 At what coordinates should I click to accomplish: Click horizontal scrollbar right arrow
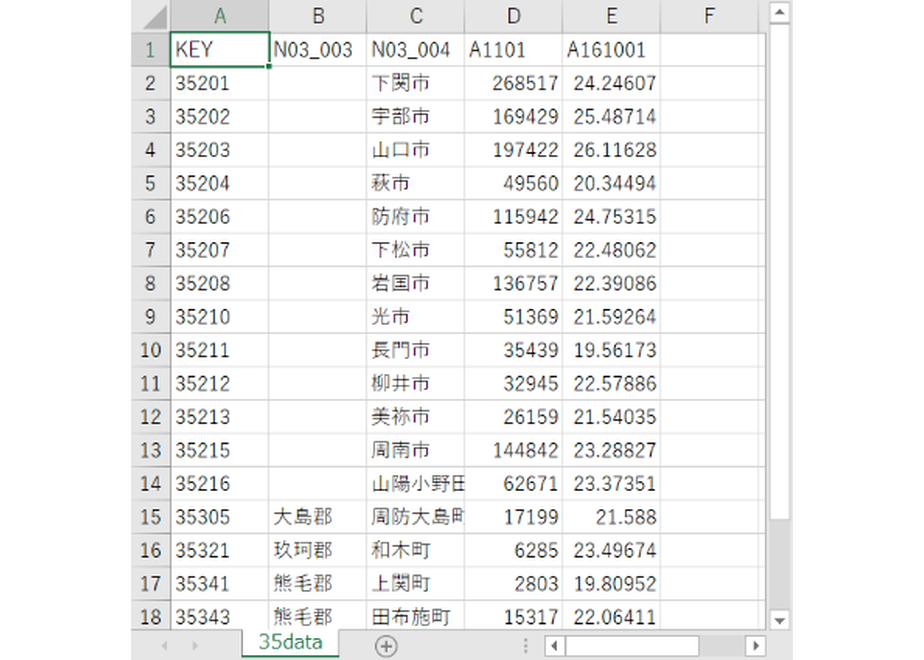click(x=755, y=646)
